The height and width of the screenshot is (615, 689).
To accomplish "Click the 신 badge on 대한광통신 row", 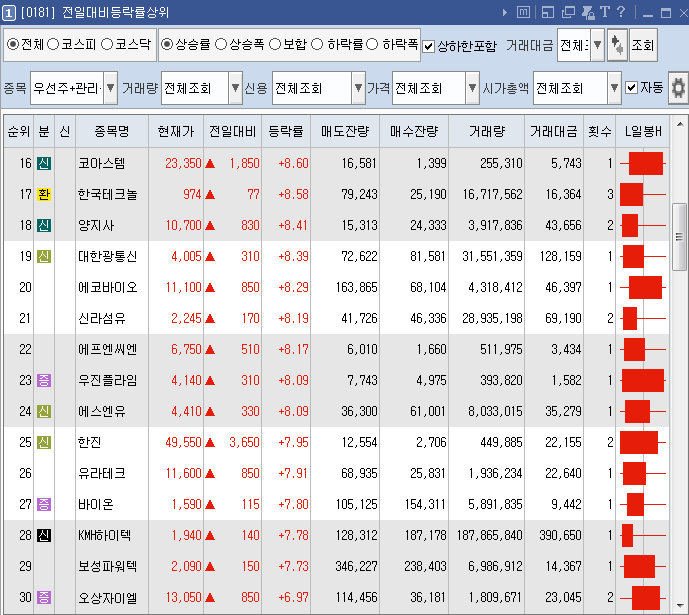I will tap(44, 256).
